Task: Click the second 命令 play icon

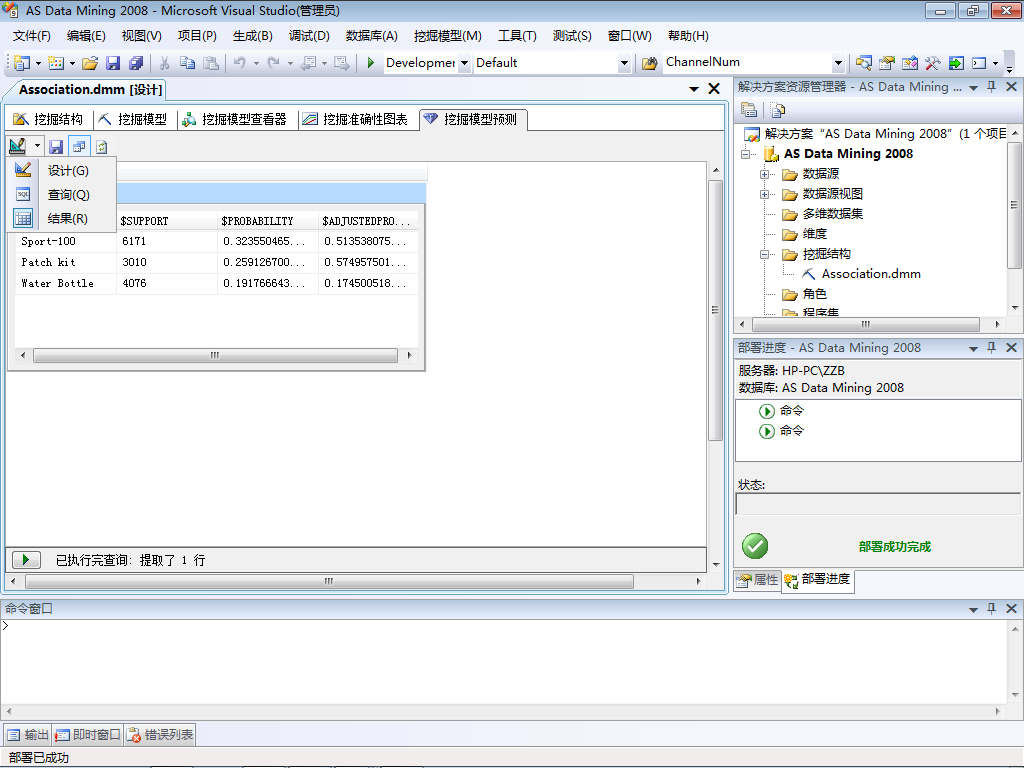Action: coord(767,431)
